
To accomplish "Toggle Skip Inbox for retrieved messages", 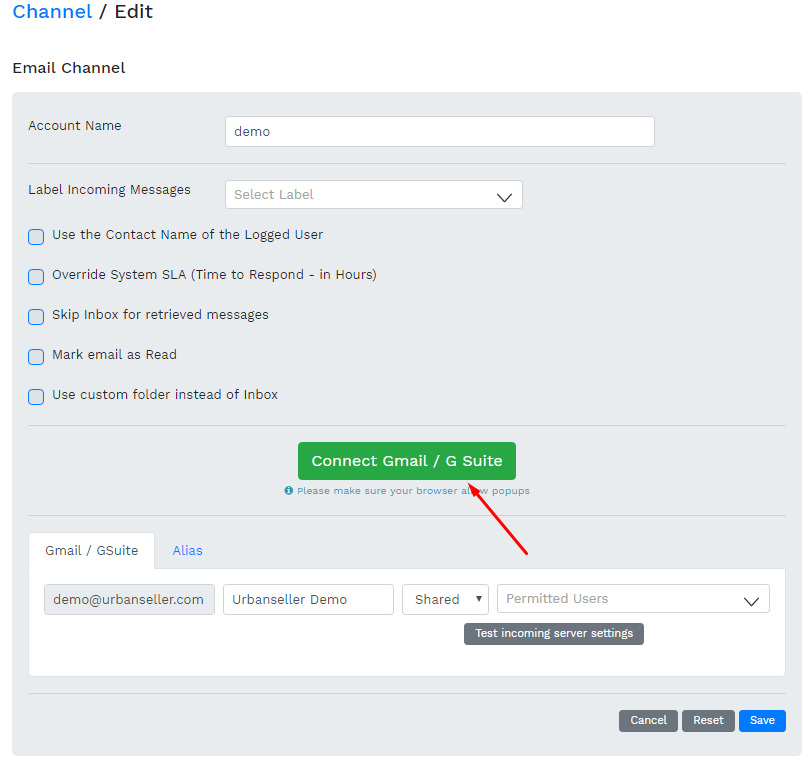I will point(36,317).
